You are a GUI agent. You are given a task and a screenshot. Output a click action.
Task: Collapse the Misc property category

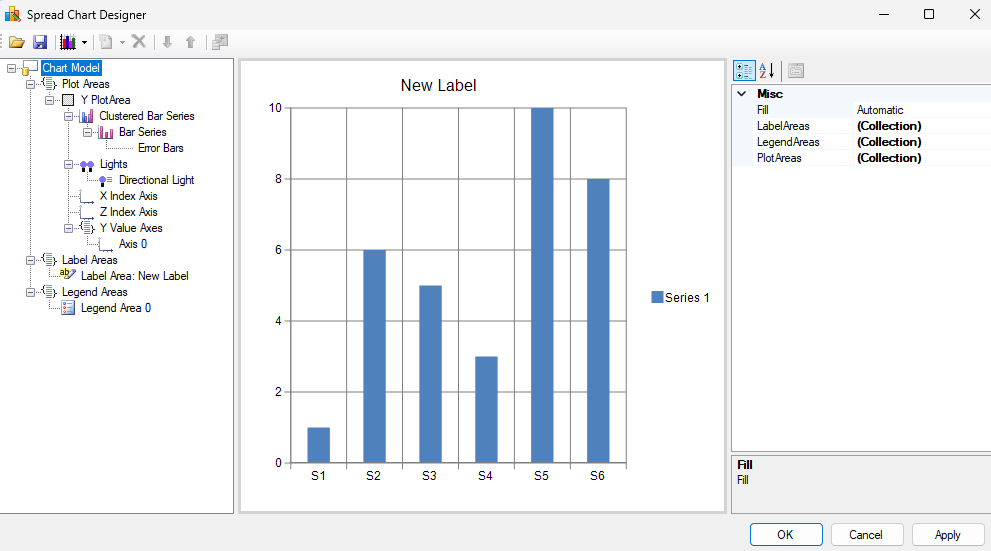pos(742,94)
